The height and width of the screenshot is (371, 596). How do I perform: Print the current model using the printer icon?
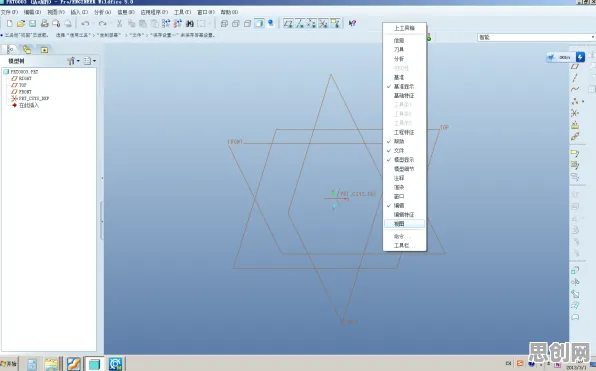44,24
